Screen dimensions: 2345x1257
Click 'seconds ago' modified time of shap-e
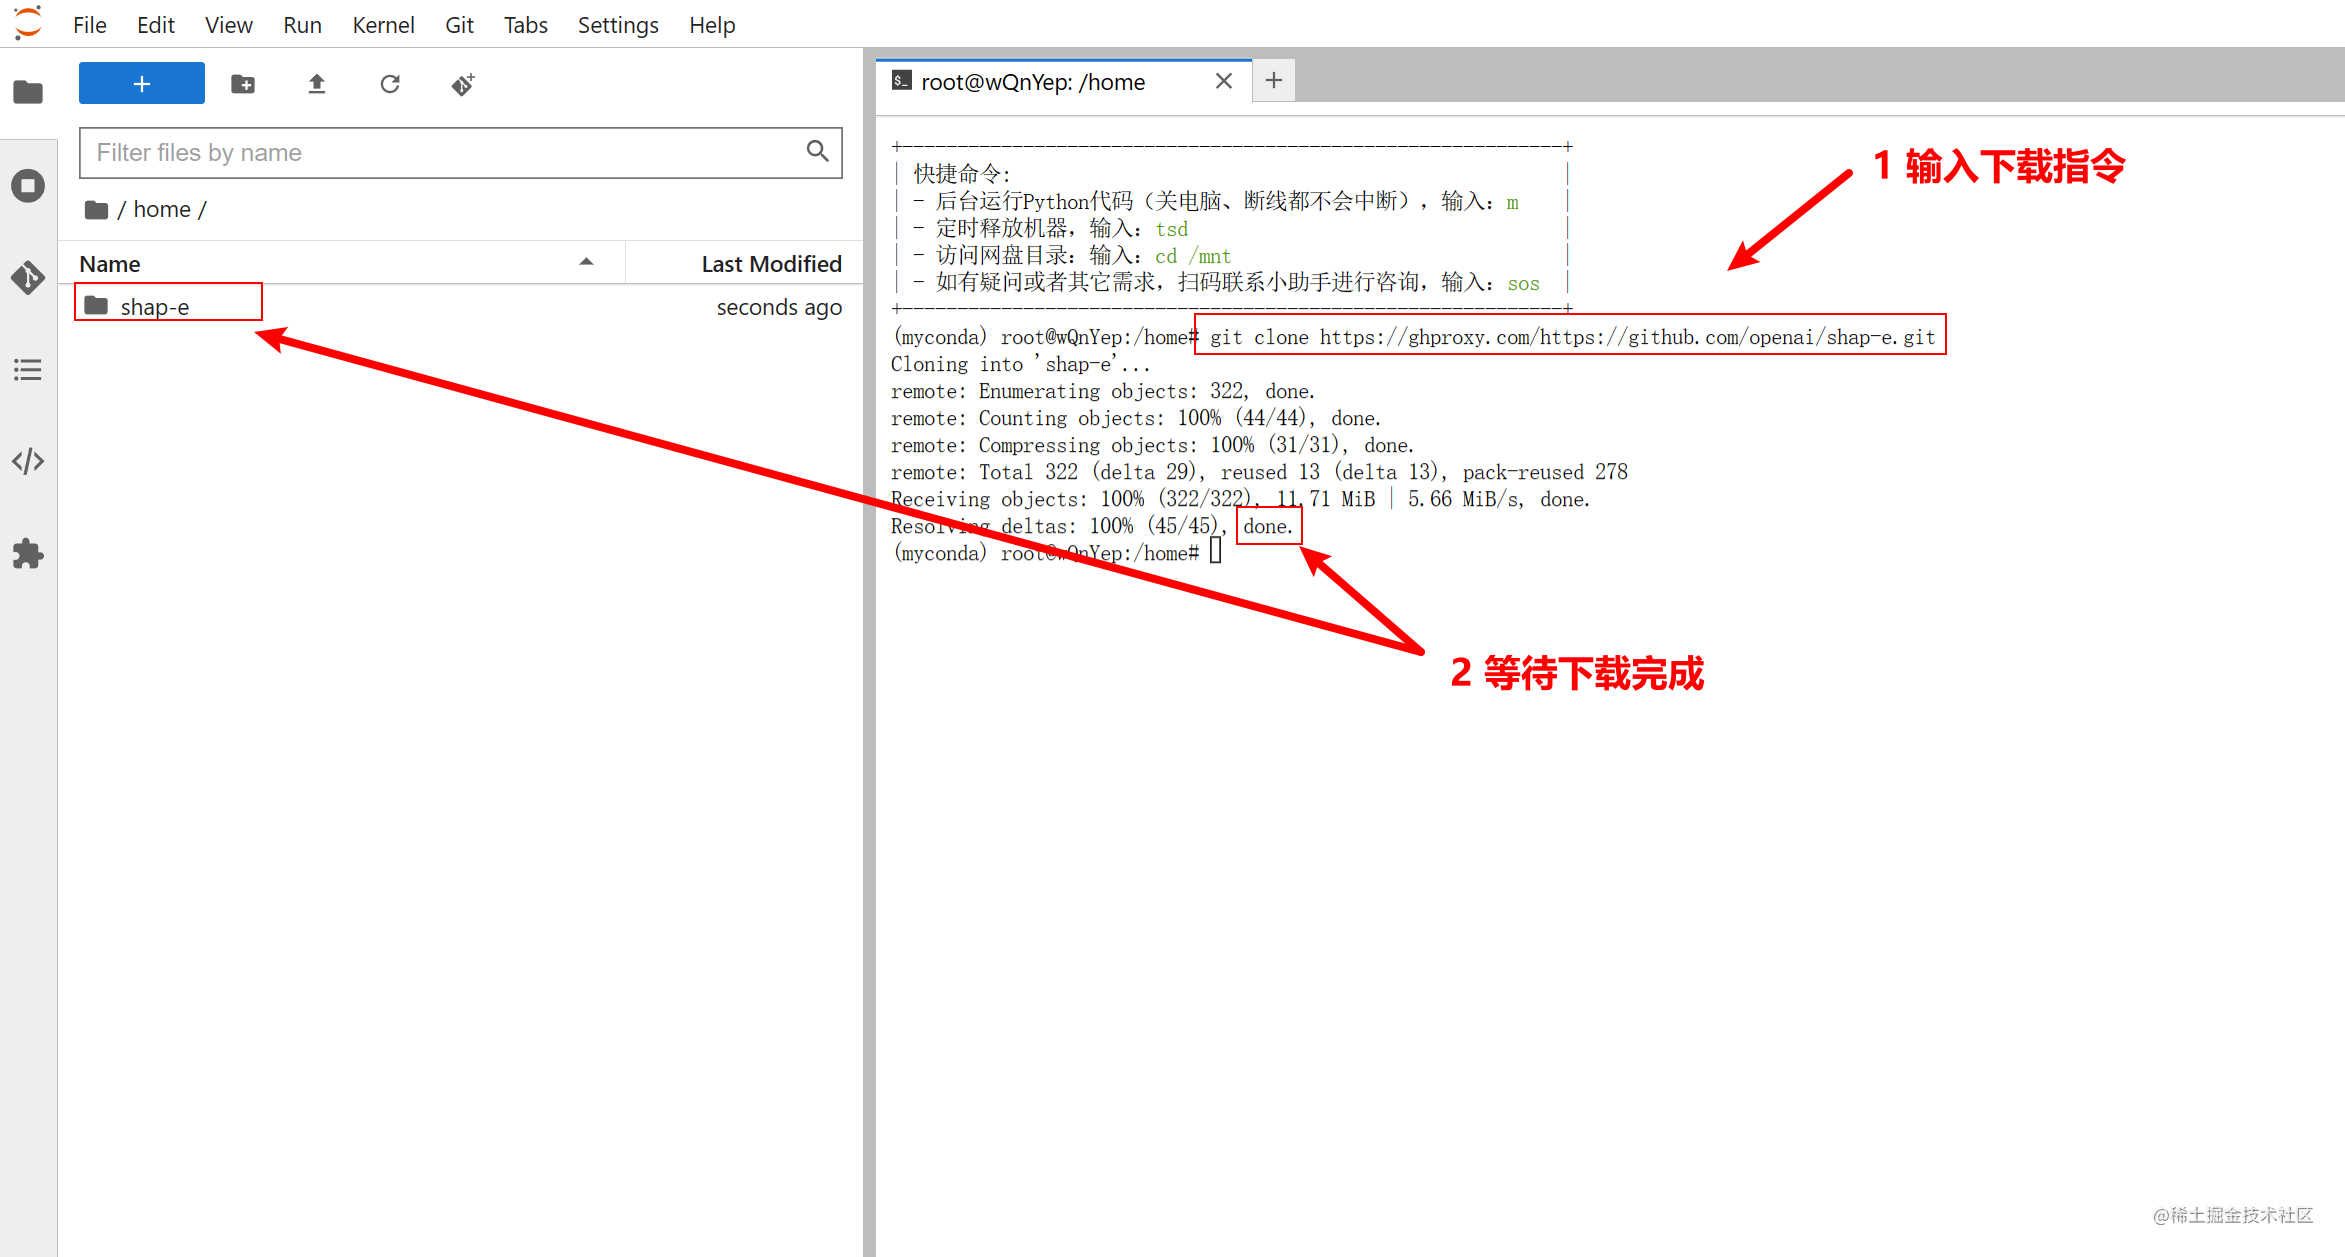coord(779,307)
